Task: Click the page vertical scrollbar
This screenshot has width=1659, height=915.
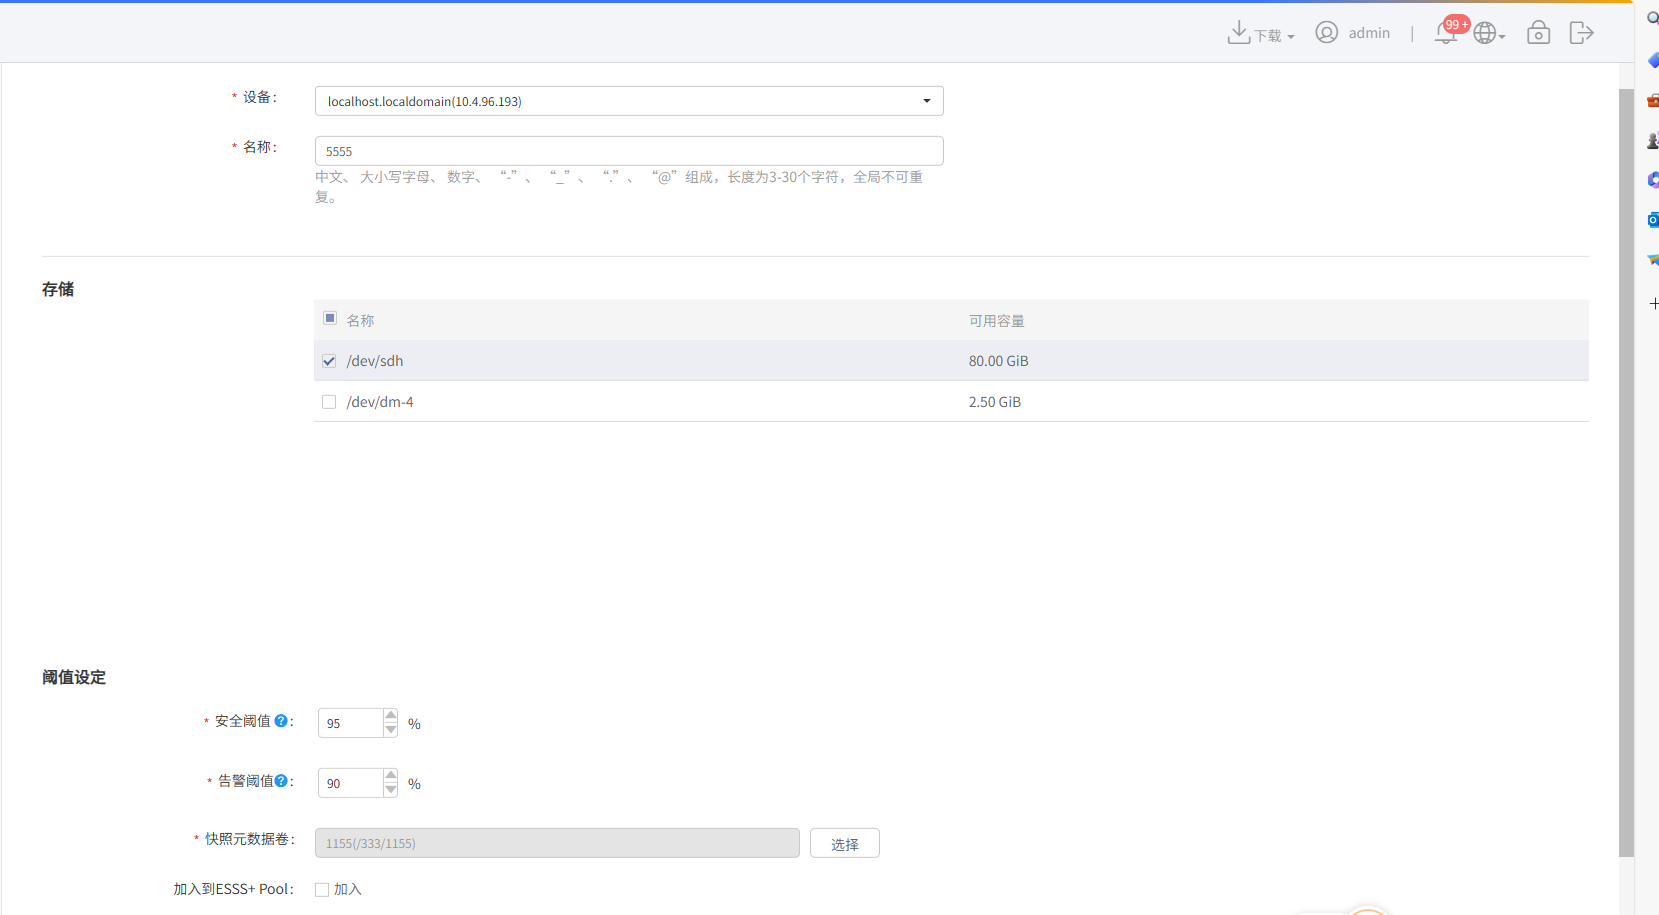Action: [x=1626, y=472]
